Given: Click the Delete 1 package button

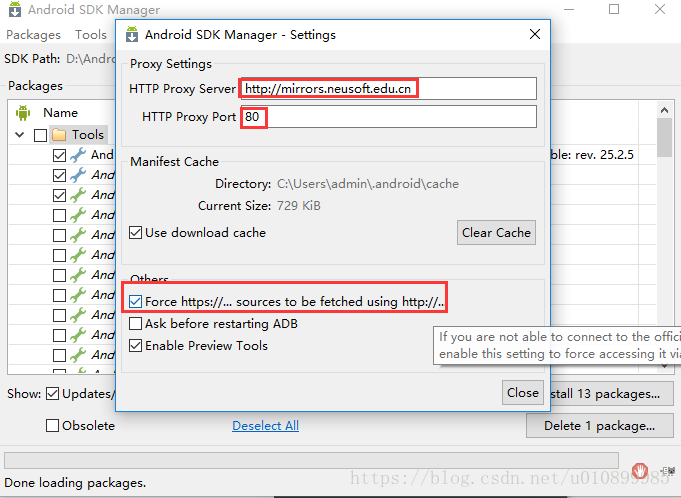Looking at the screenshot, I should (599, 425).
